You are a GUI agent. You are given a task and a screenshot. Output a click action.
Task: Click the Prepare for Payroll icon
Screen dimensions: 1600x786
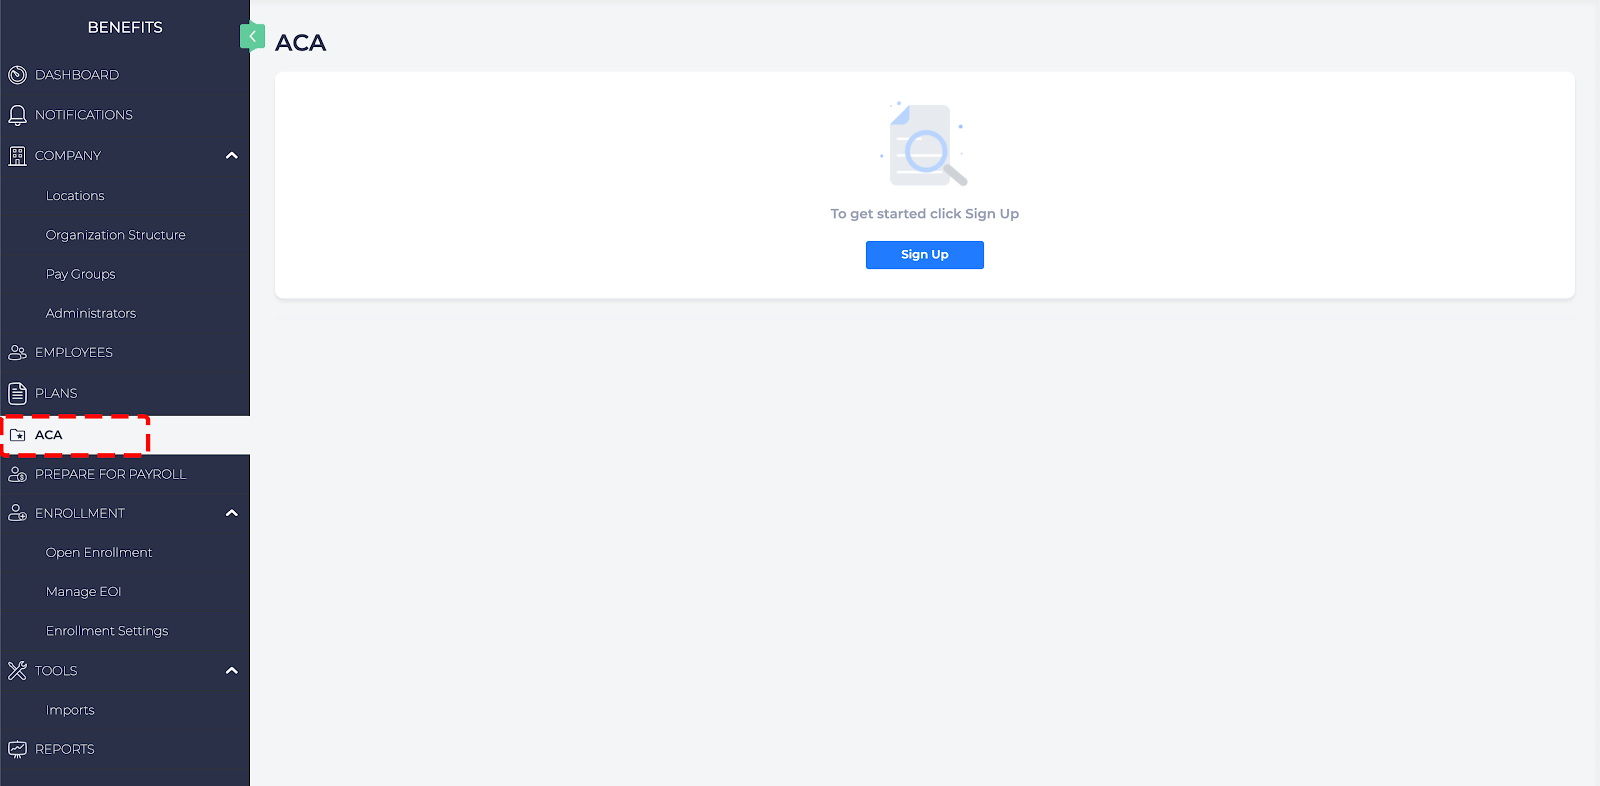[x=17, y=474]
